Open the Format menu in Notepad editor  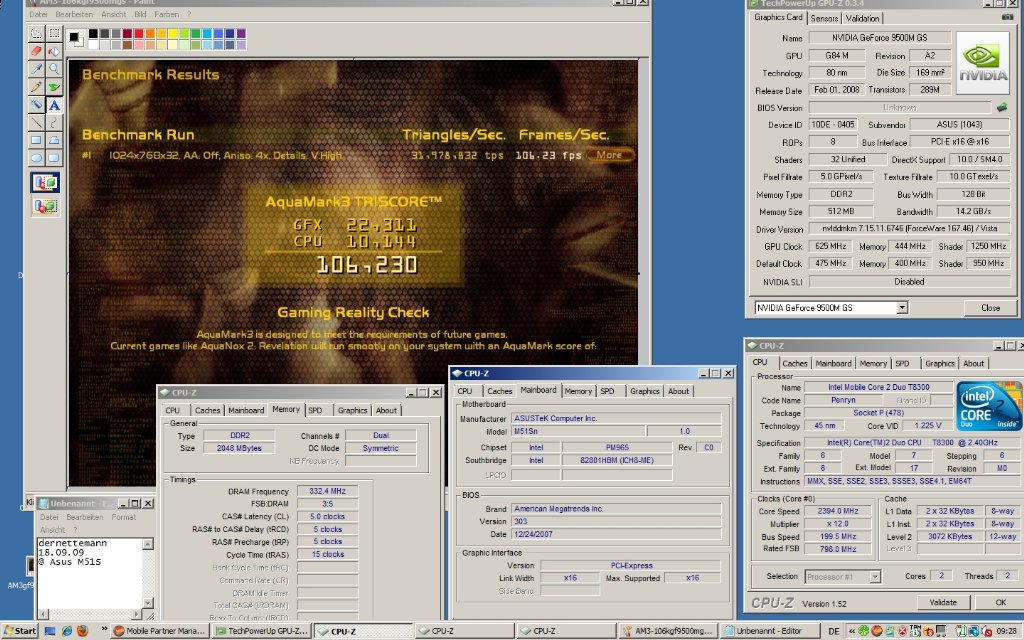tap(123, 517)
